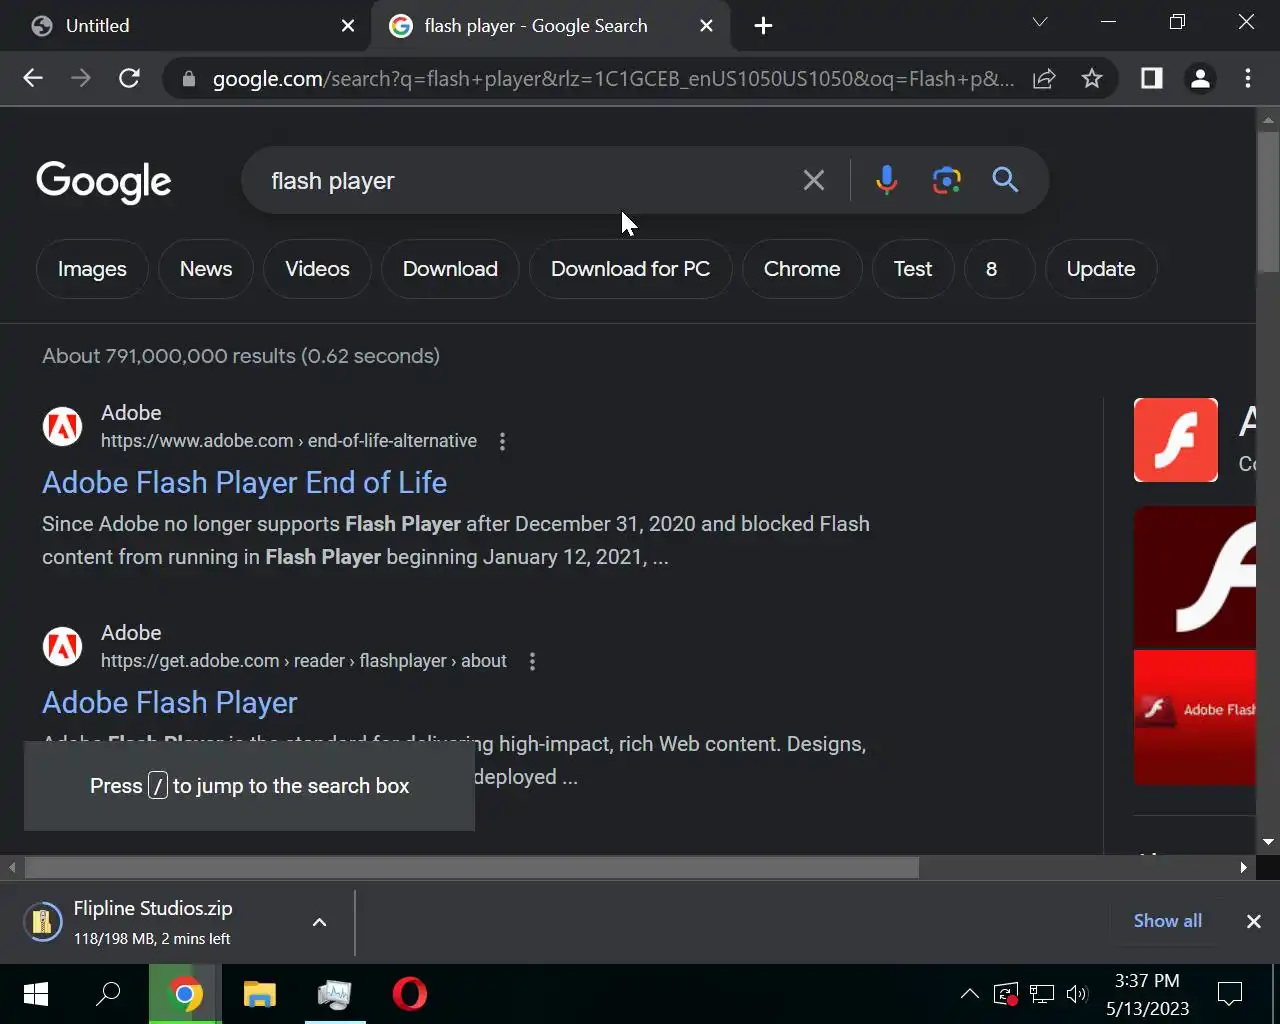Apply the 8 filter chip
The width and height of the screenshot is (1280, 1024).
click(x=999, y=269)
